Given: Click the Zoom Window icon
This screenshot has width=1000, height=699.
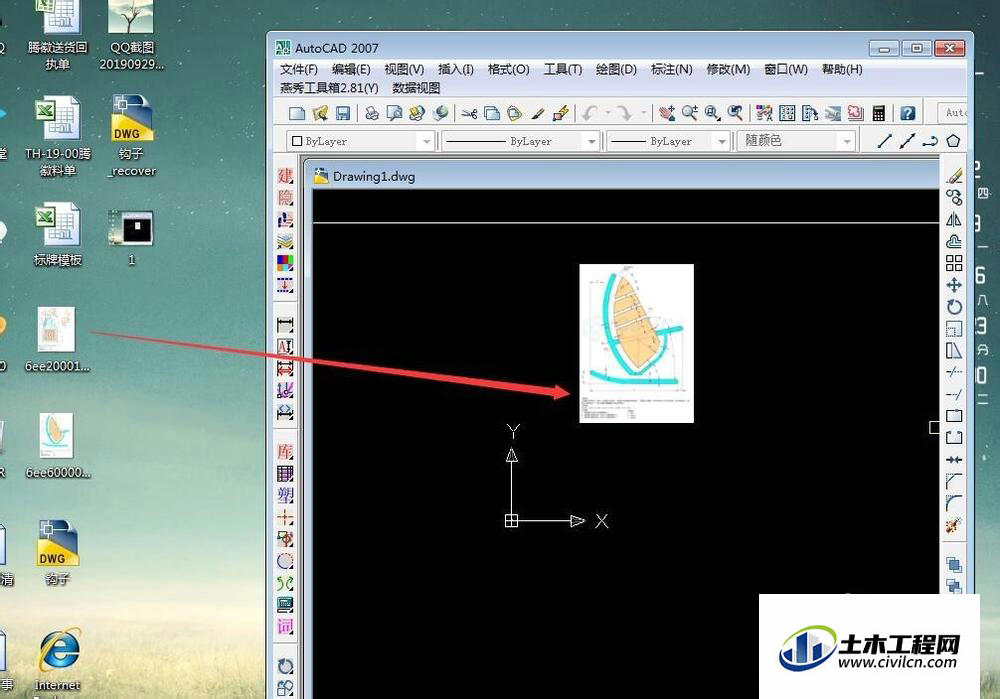Looking at the screenshot, I should 712,114.
